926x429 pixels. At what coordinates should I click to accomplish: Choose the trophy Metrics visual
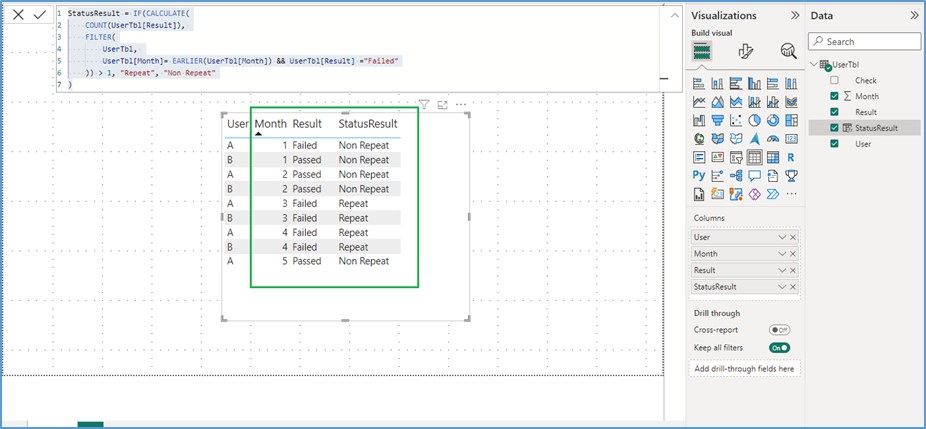pos(791,176)
